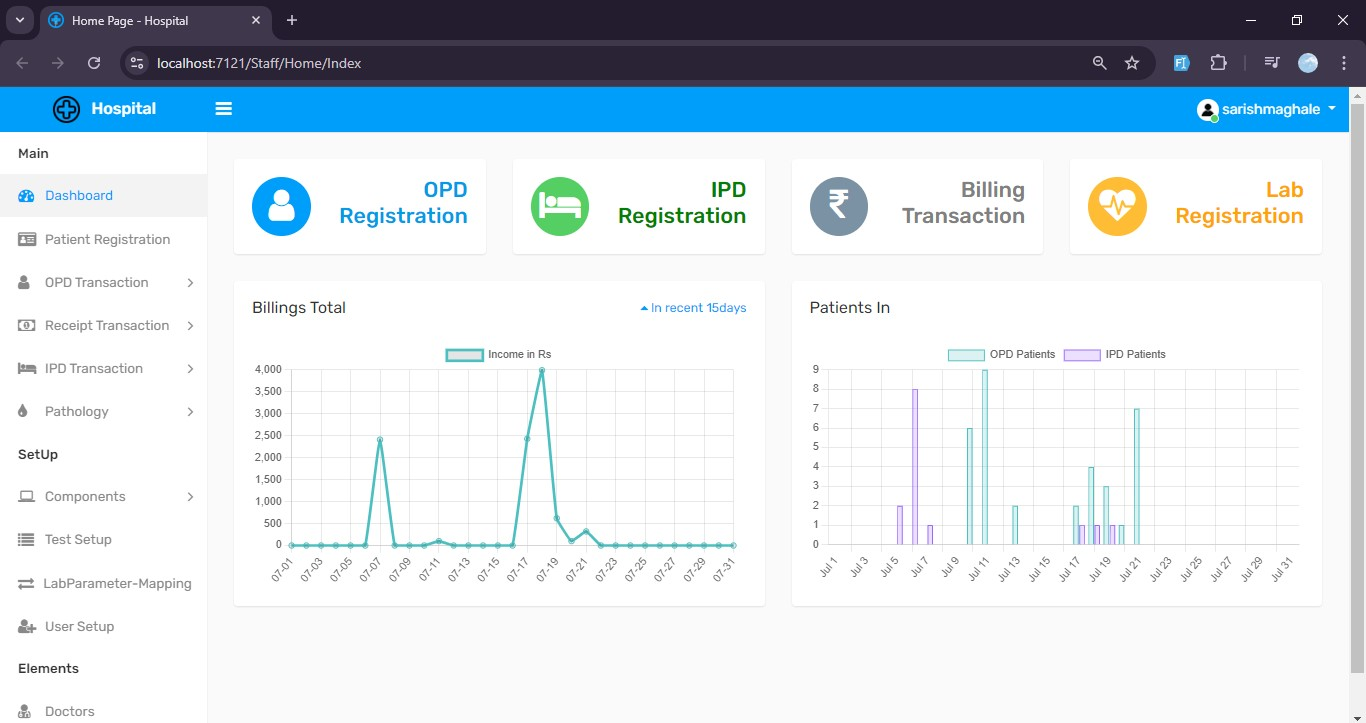Toggle sidebar with the hamburger menu icon
The image size is (1366, 723).
224,109
